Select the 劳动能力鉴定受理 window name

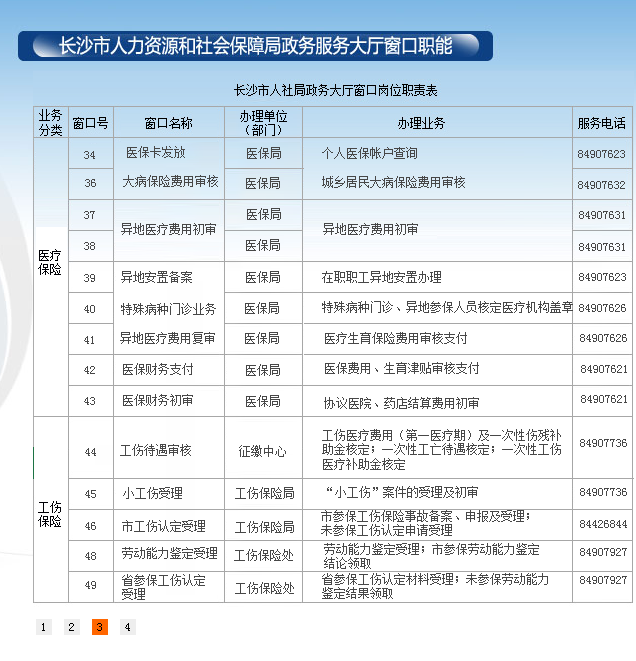tap(168, 553)
